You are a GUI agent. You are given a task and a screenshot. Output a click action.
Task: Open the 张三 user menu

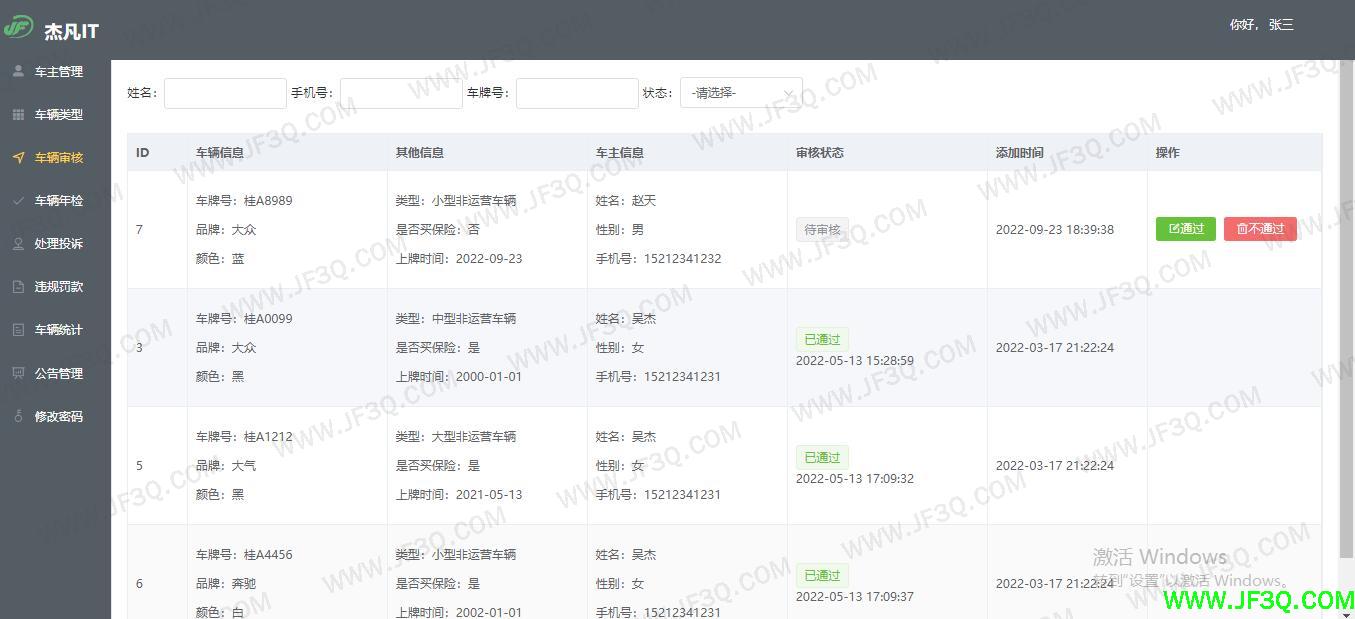point(1261,25)
